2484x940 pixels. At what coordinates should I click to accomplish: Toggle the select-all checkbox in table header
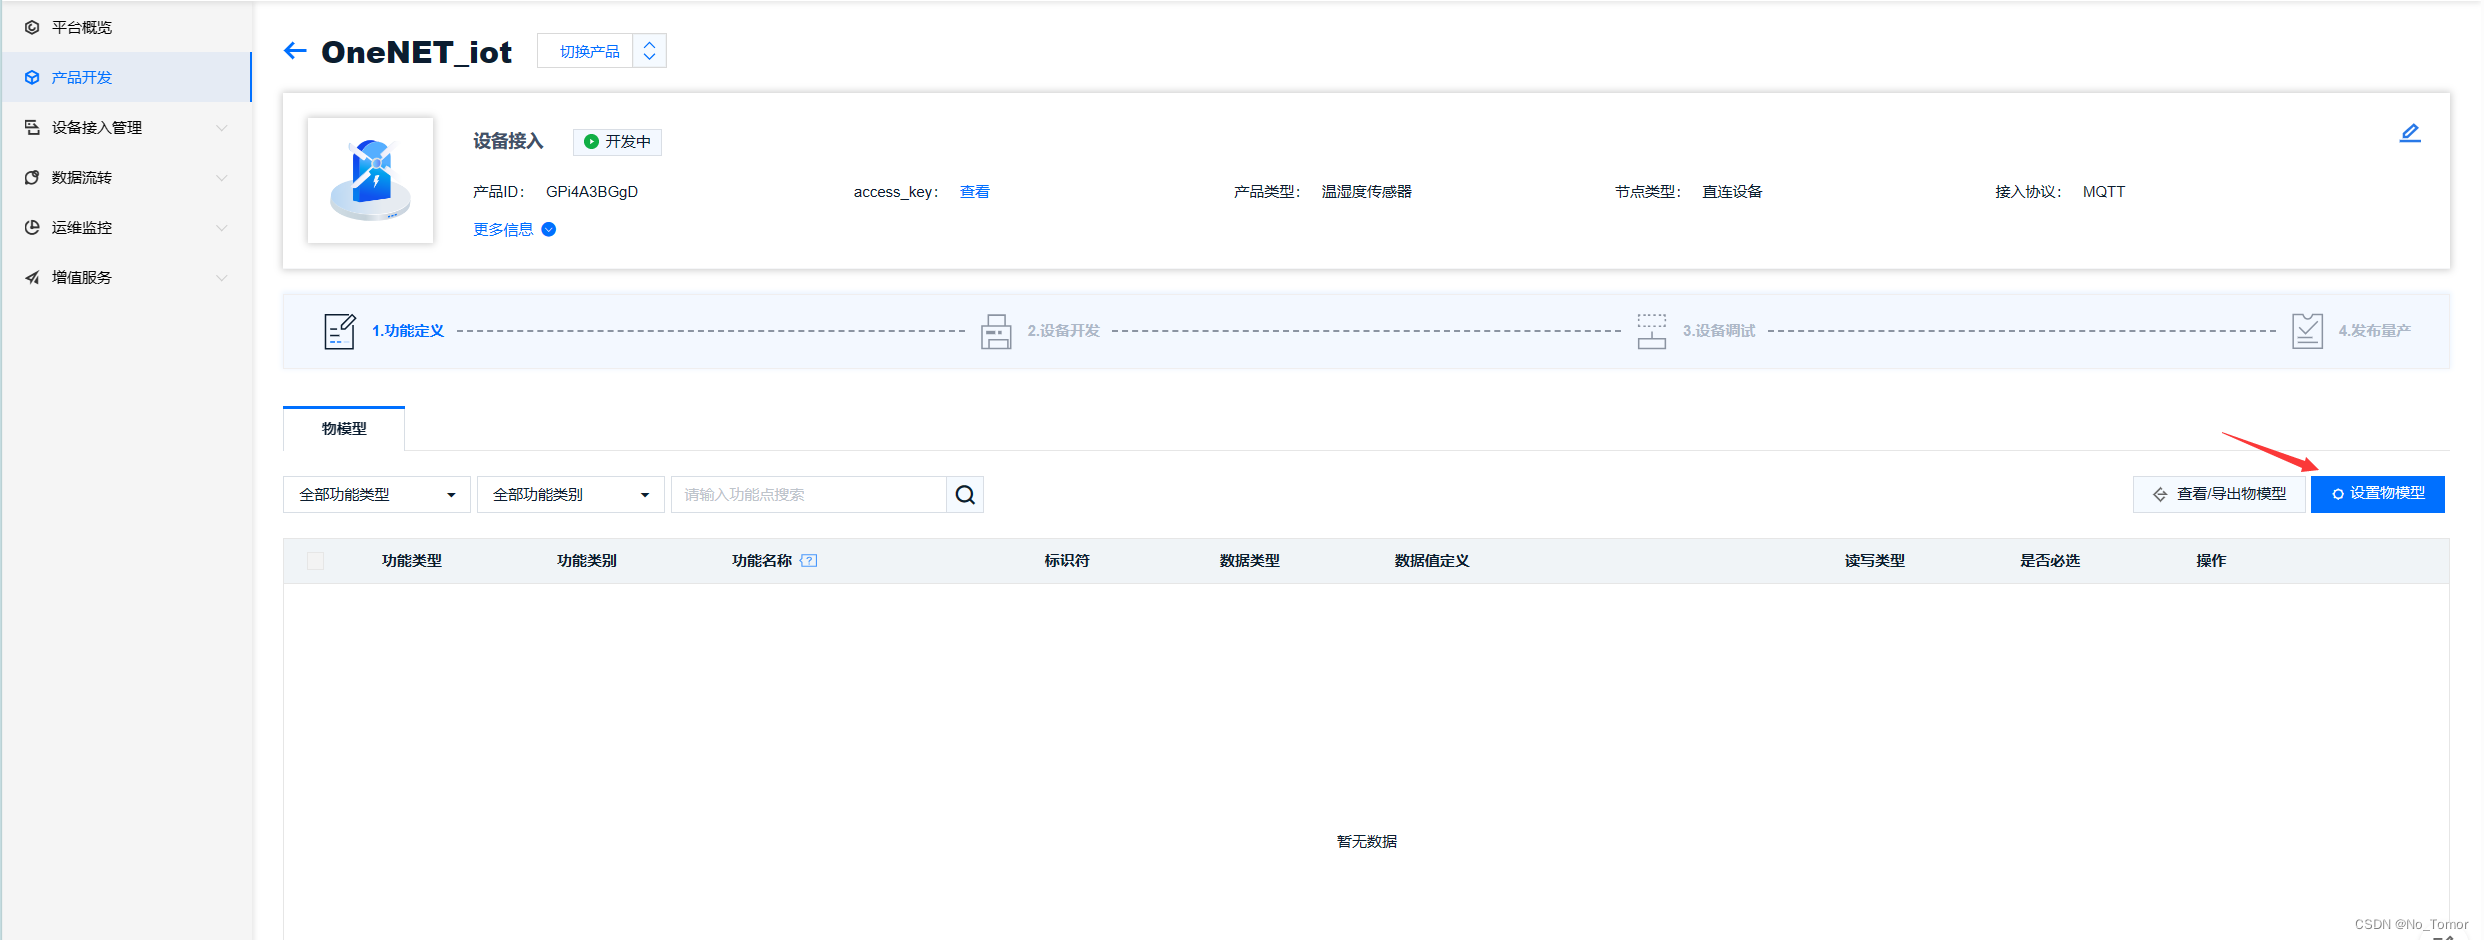tap(316, 561)
